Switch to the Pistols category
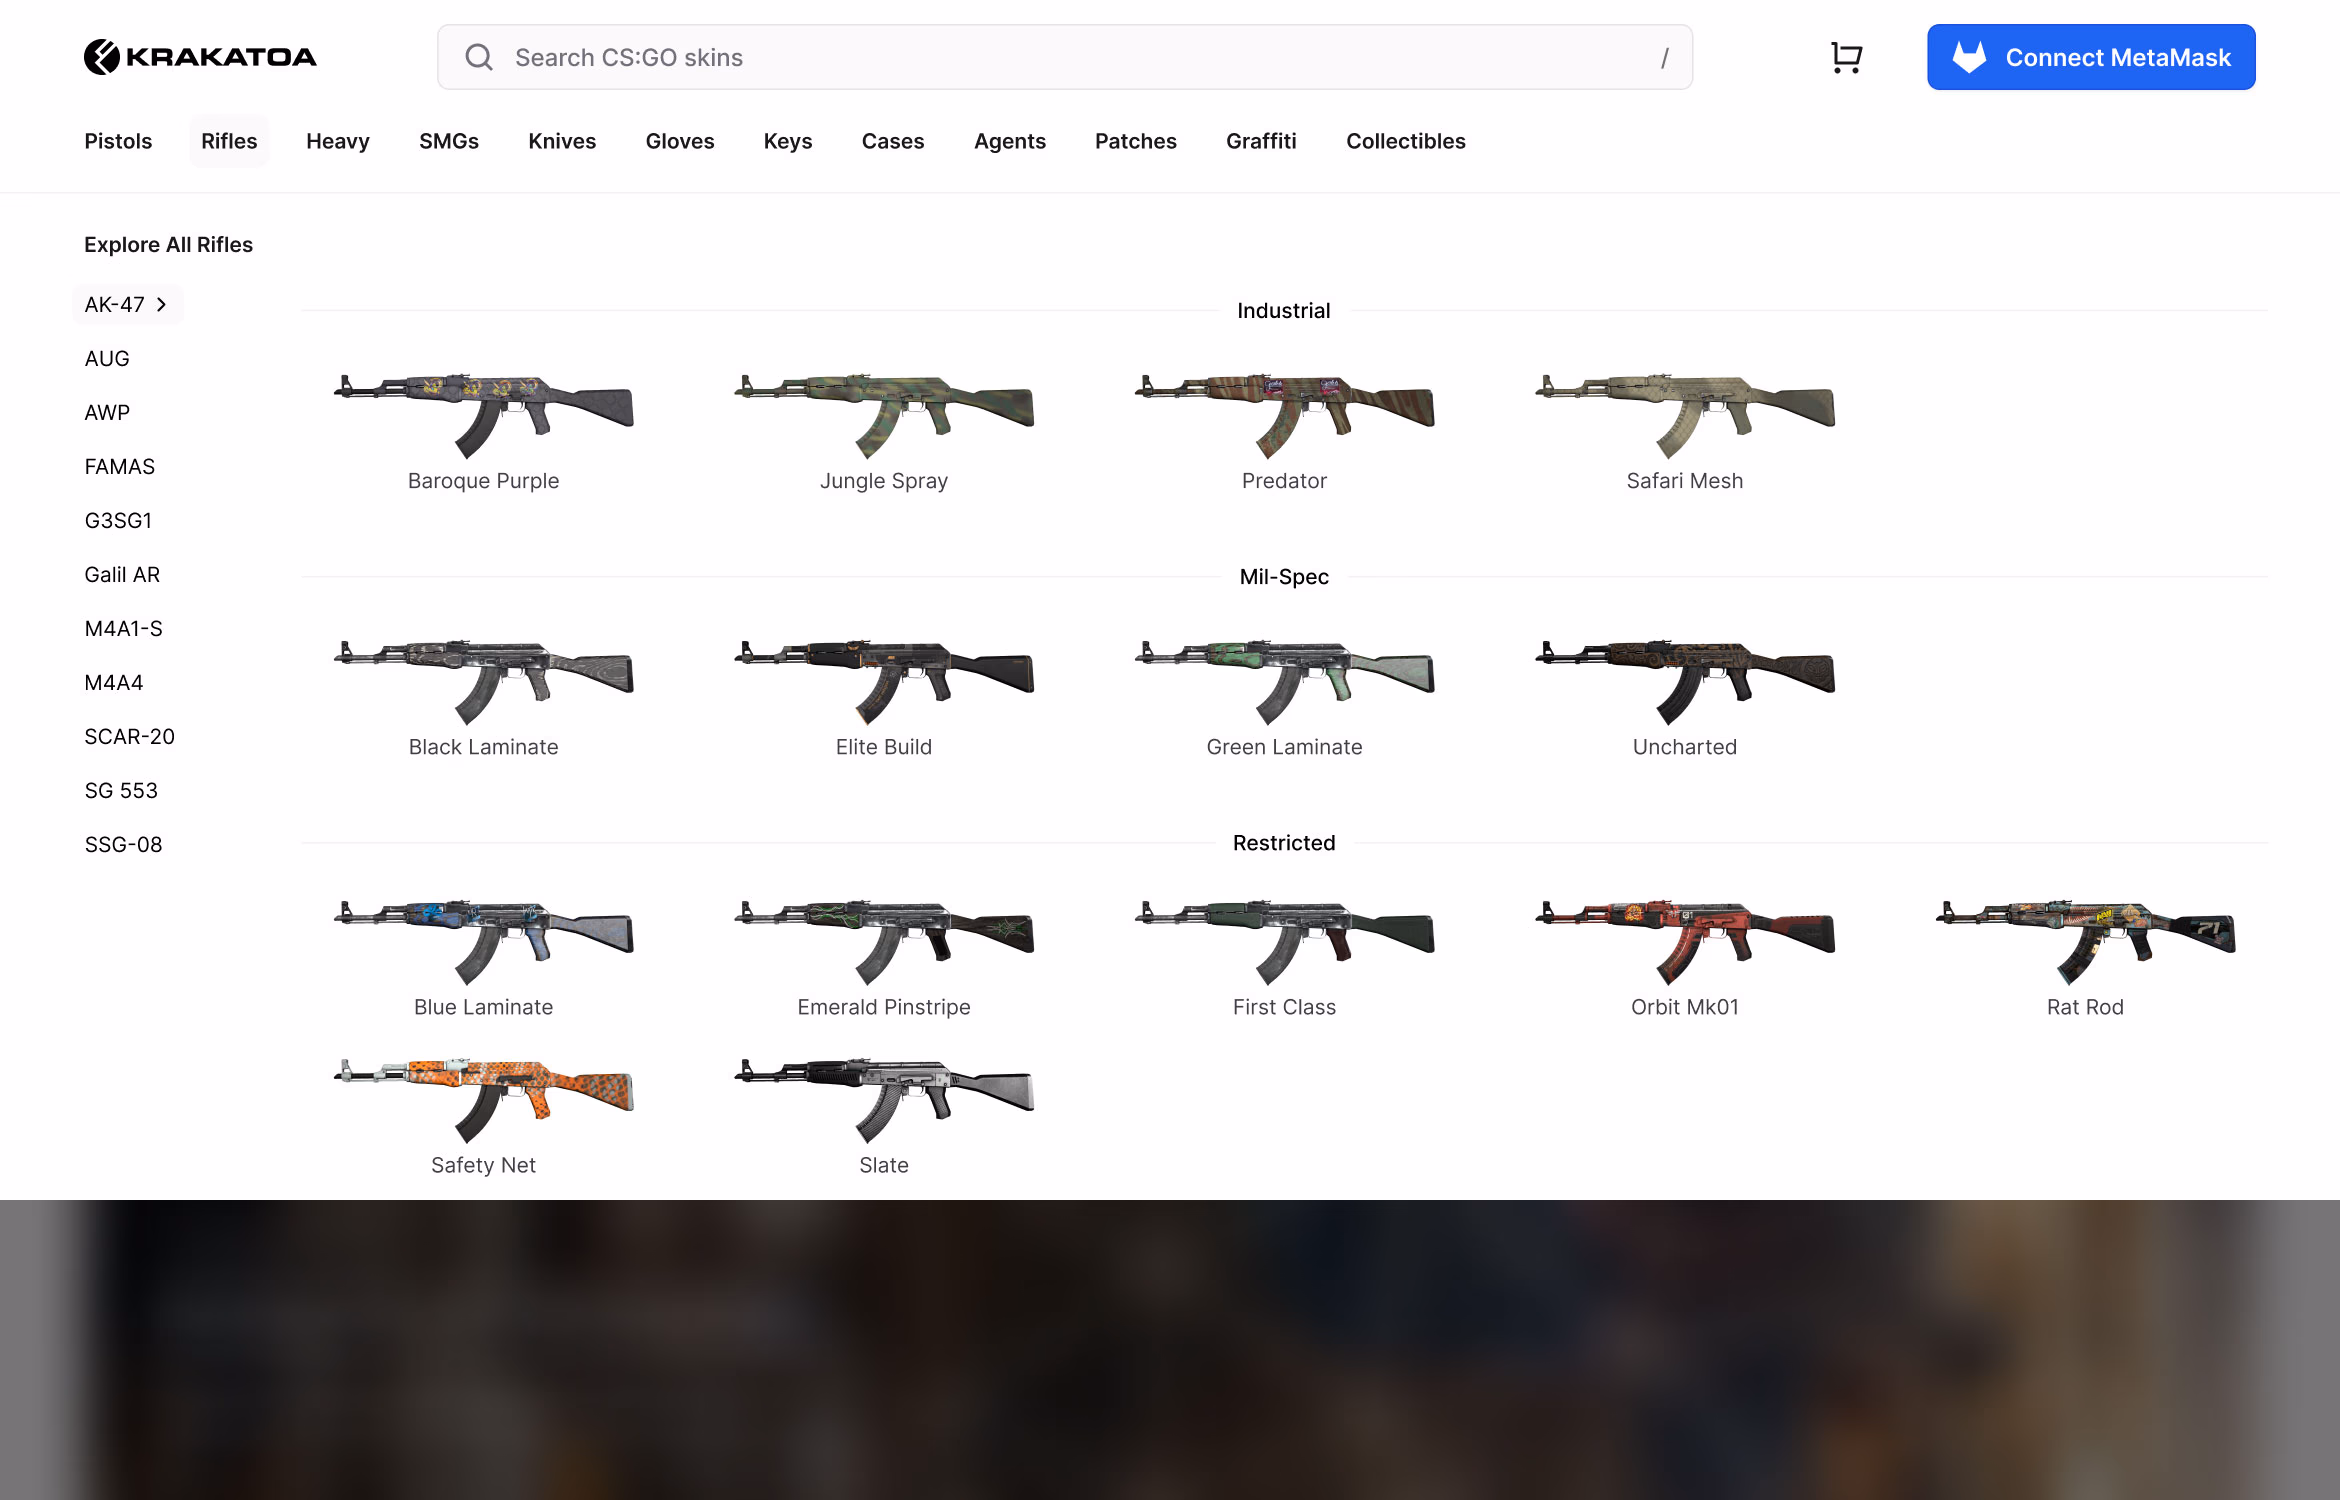The image size is (2340, 1500). coord(118,141)
